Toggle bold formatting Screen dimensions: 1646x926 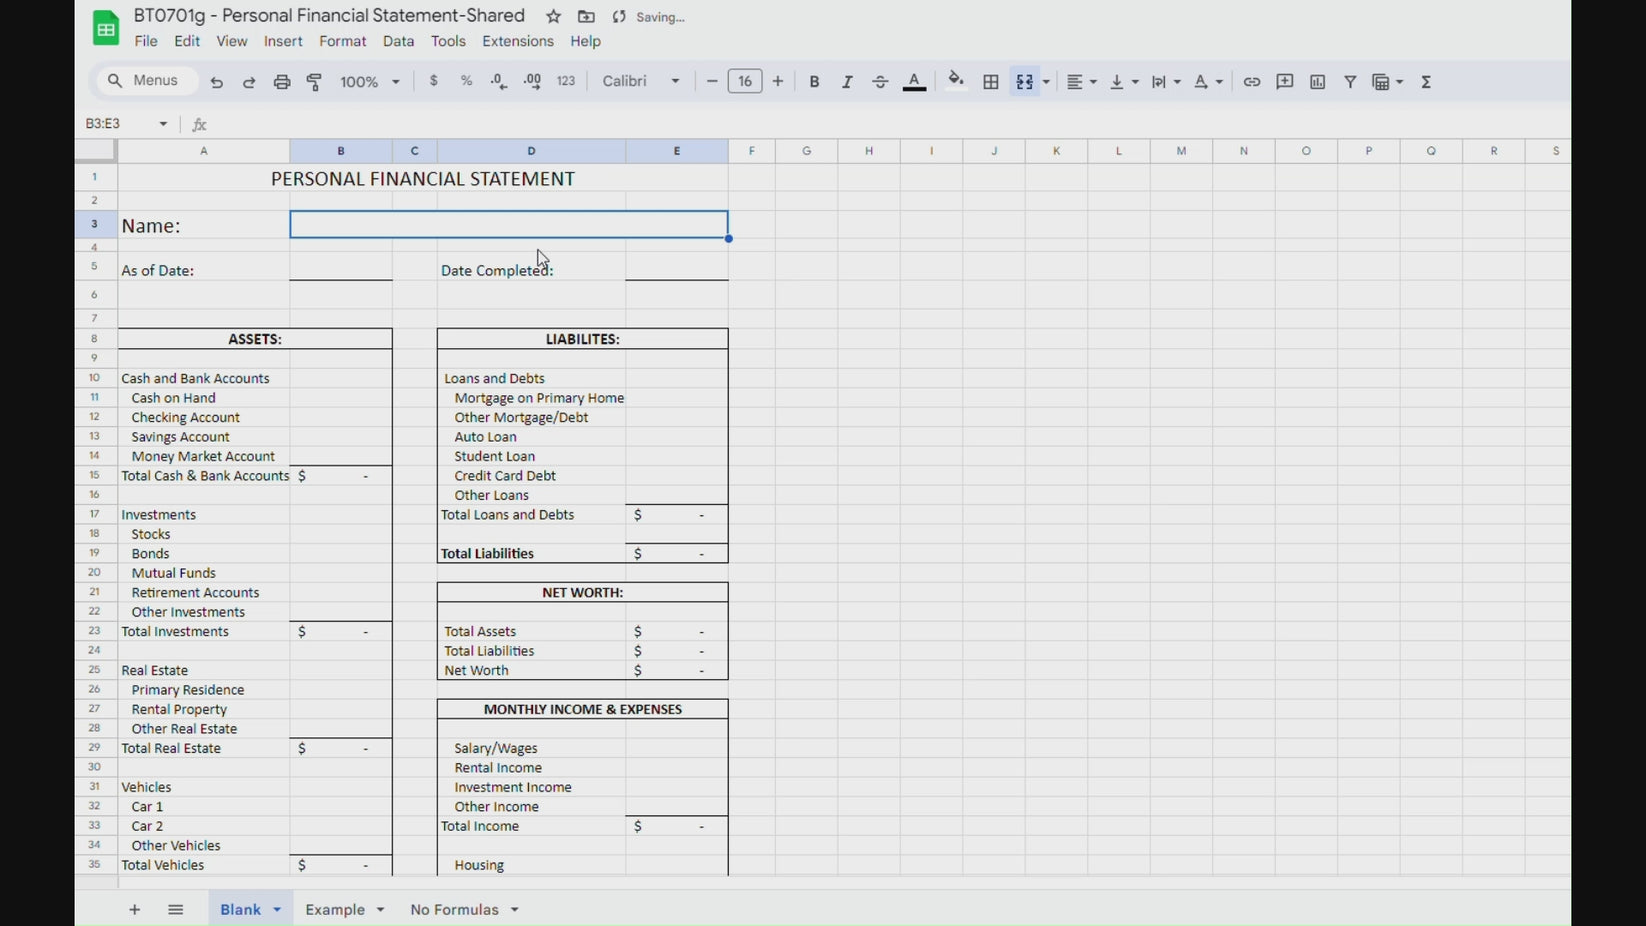pyautogui.click(x=814, y=82)
